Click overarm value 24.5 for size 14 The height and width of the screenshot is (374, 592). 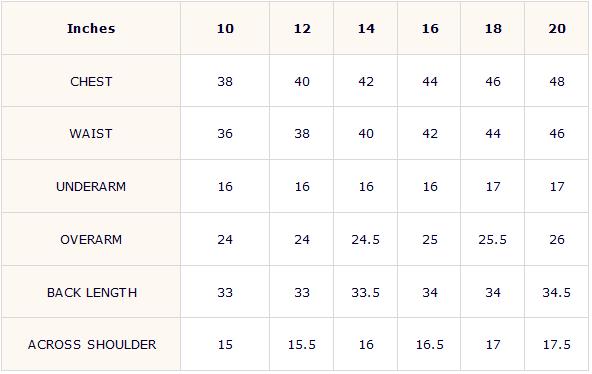coord(365,239)
